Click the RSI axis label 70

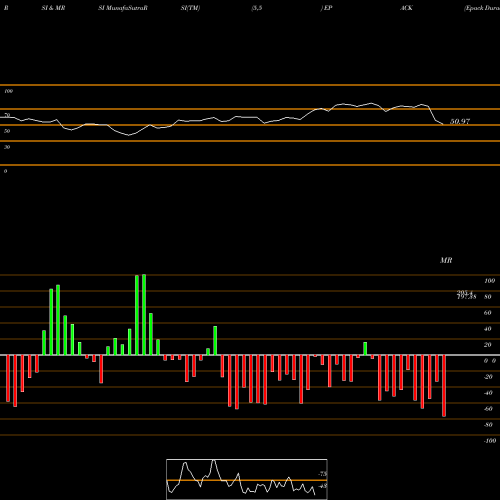7,115
